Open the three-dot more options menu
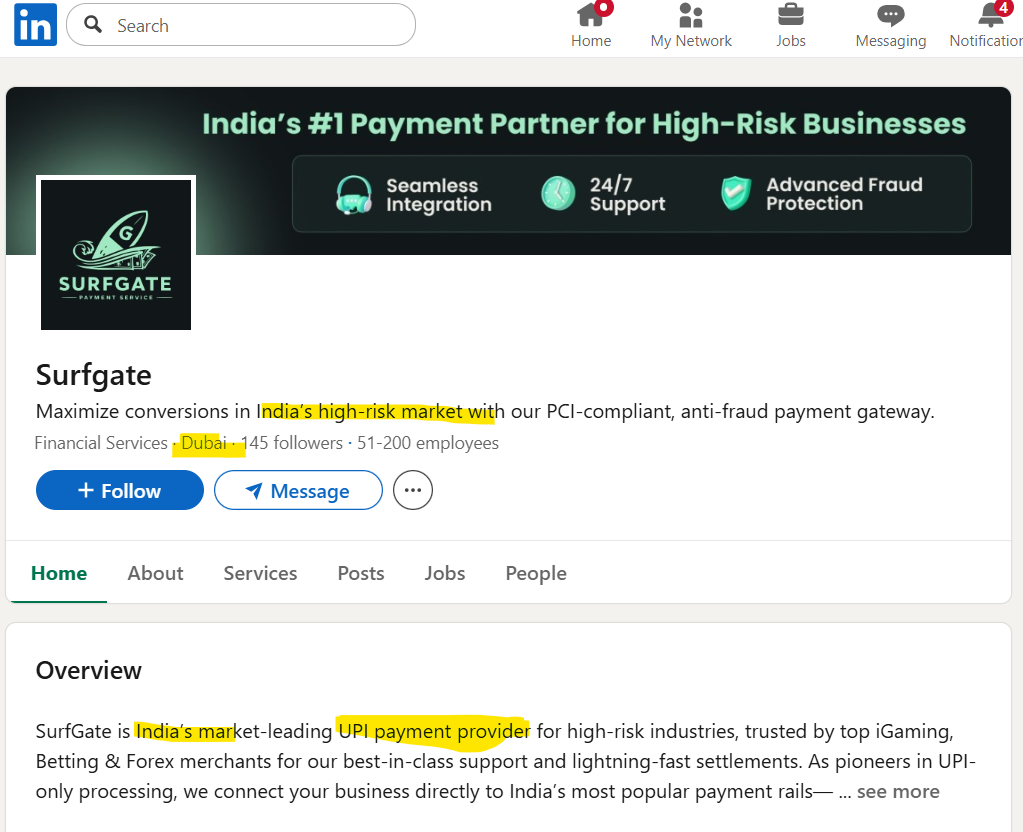Screen dimensions: 1023x832 [x=412, y=491]
